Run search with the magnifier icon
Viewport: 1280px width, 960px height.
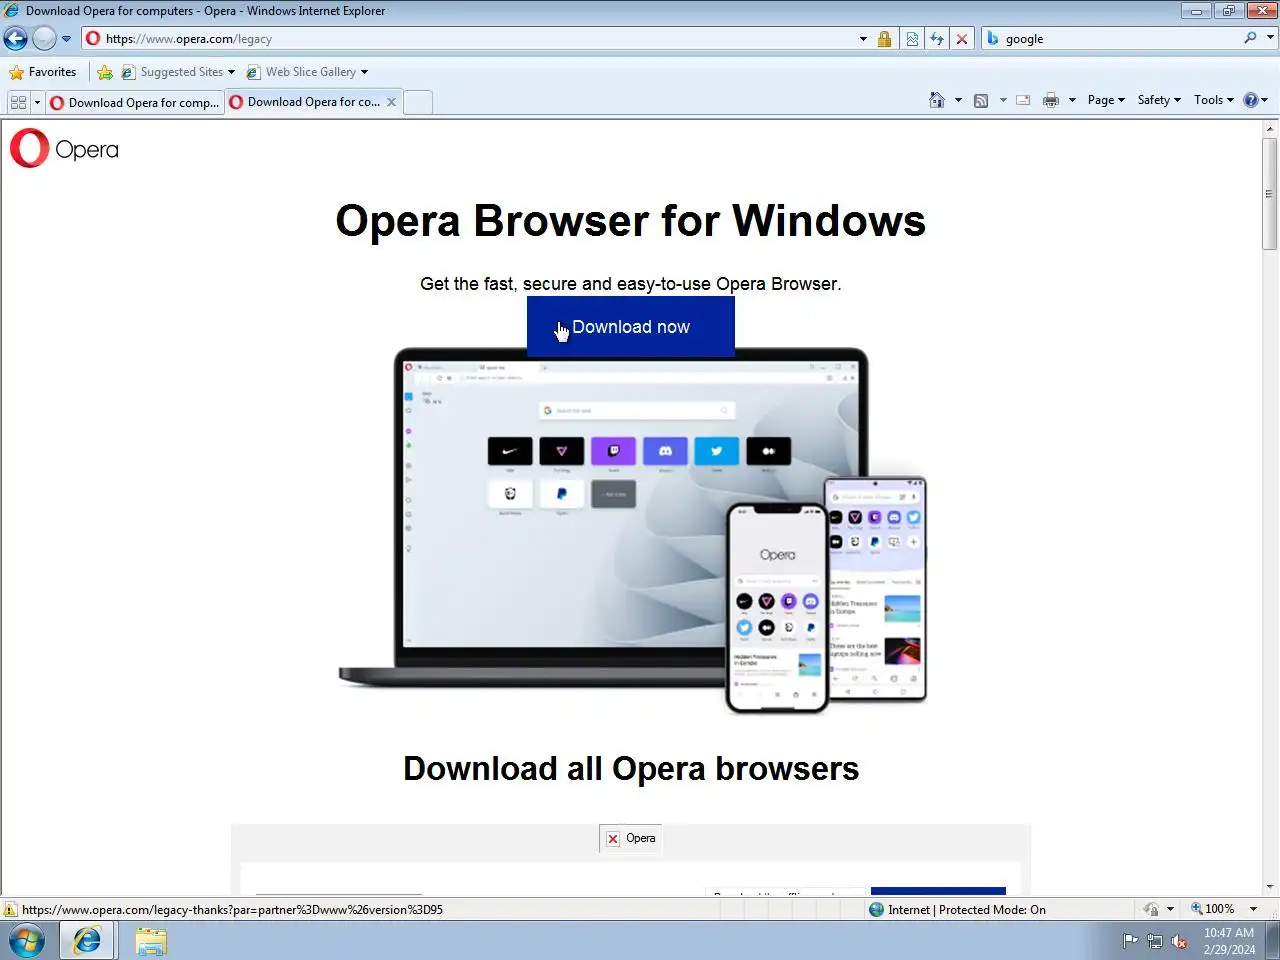(x=1250, y=38)
